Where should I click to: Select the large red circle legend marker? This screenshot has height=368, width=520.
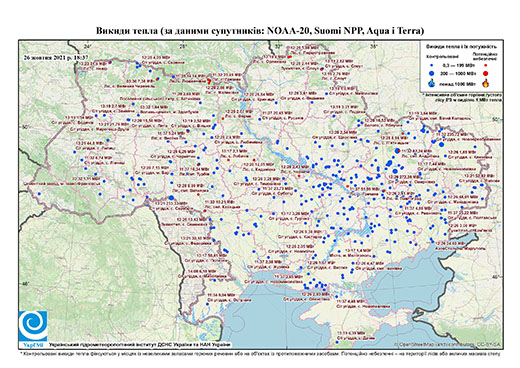coord(485,73)
